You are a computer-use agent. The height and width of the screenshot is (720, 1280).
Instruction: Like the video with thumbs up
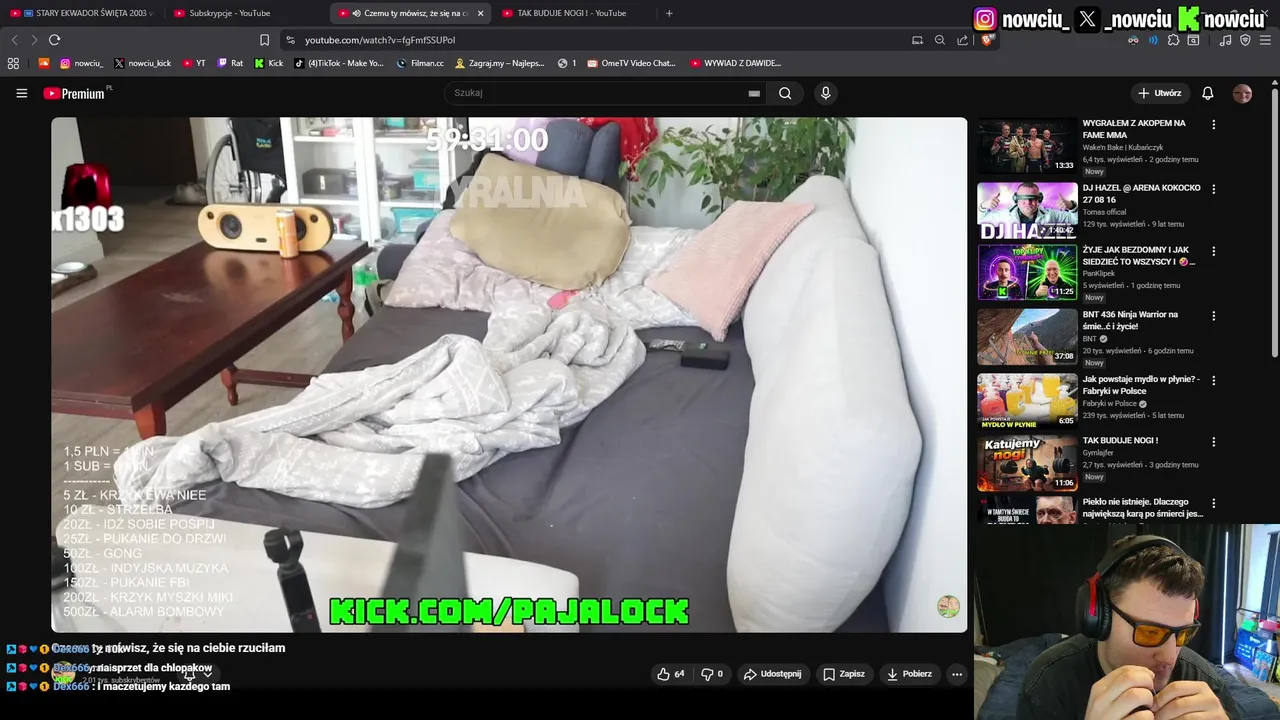[671, 674]
